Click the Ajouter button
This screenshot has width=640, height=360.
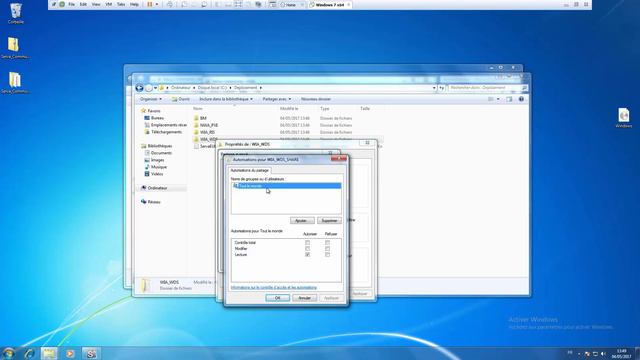[x=302, y=220]
